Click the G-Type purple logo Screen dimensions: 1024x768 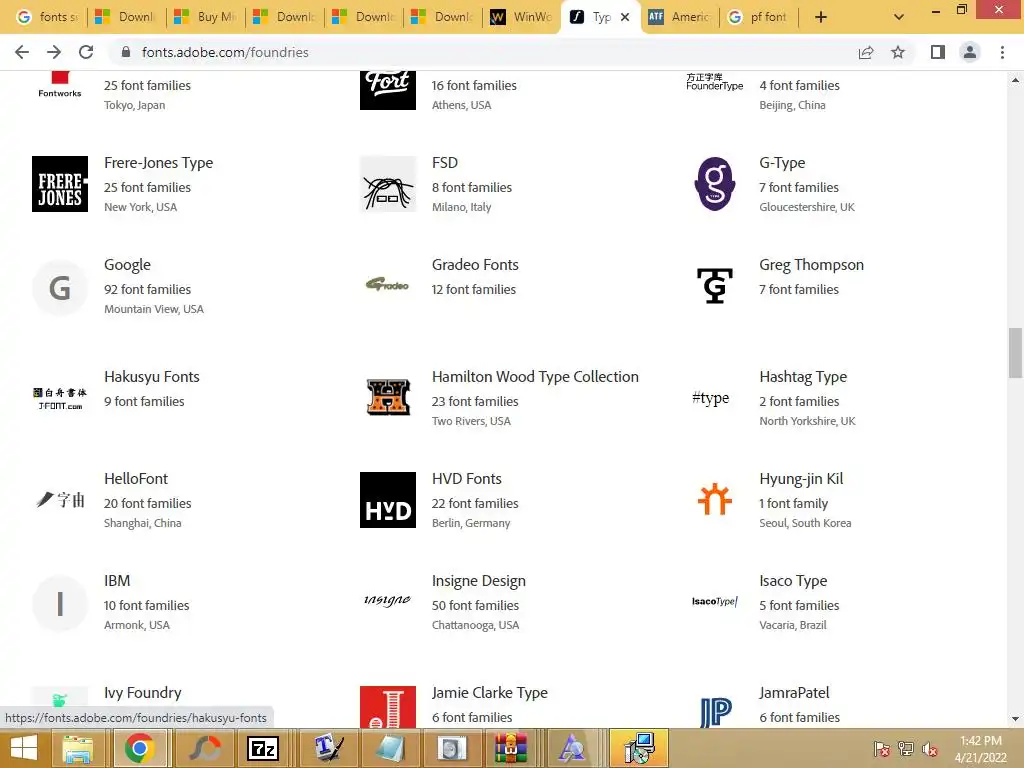(x=714, y=184)
